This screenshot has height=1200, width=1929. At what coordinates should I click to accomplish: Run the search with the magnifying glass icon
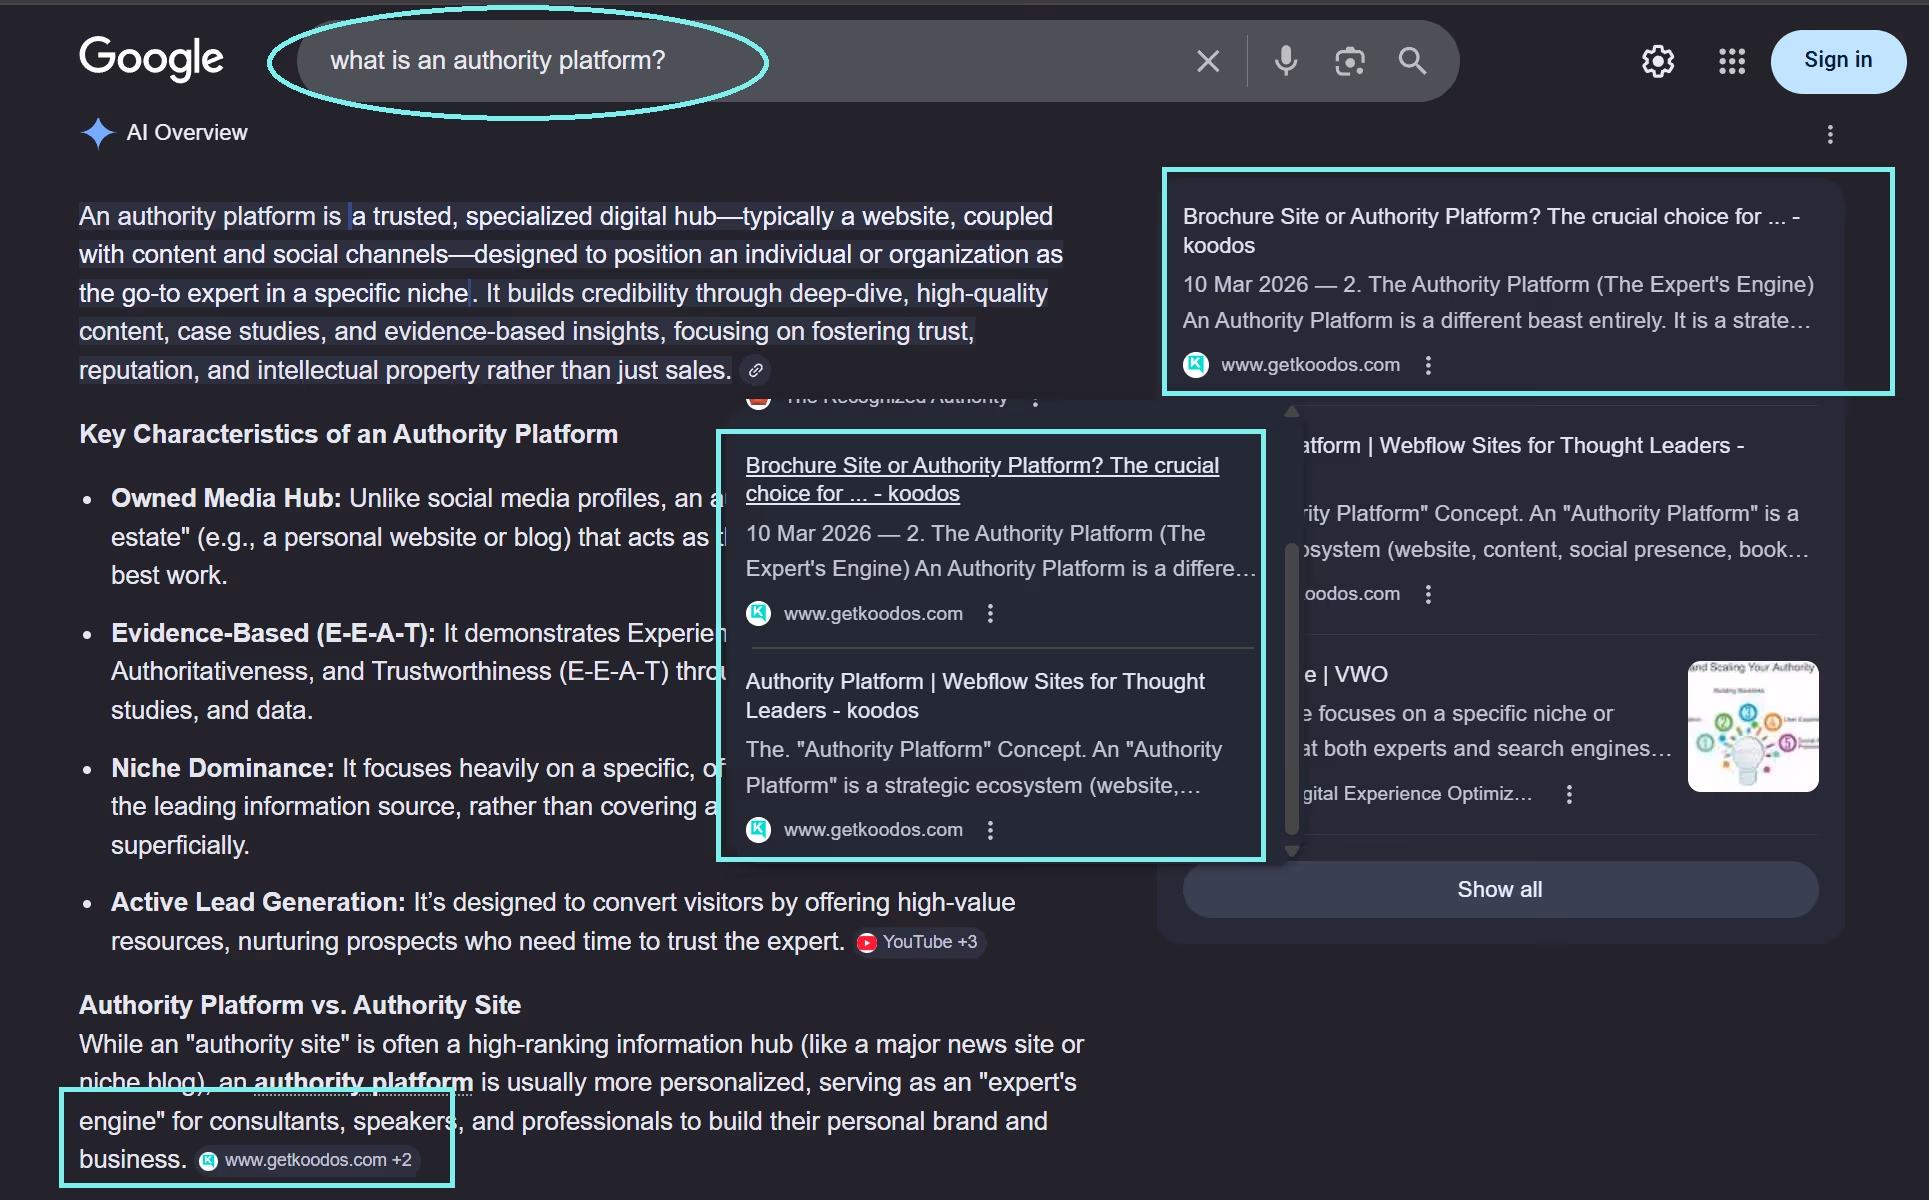(x=1412, y=61)
